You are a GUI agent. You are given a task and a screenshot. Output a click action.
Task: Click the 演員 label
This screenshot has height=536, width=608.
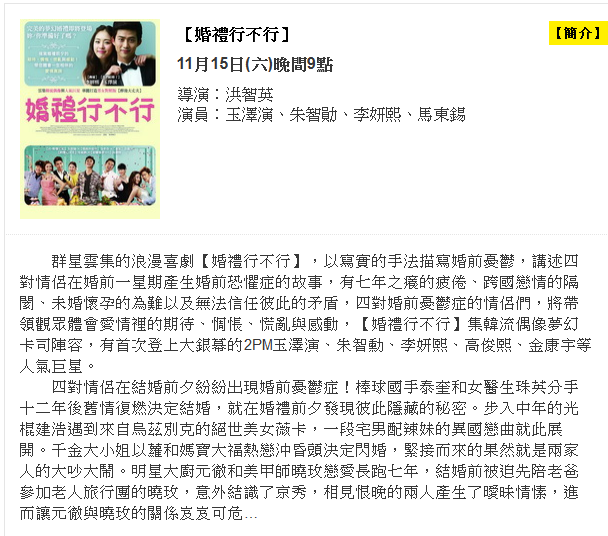193,115
